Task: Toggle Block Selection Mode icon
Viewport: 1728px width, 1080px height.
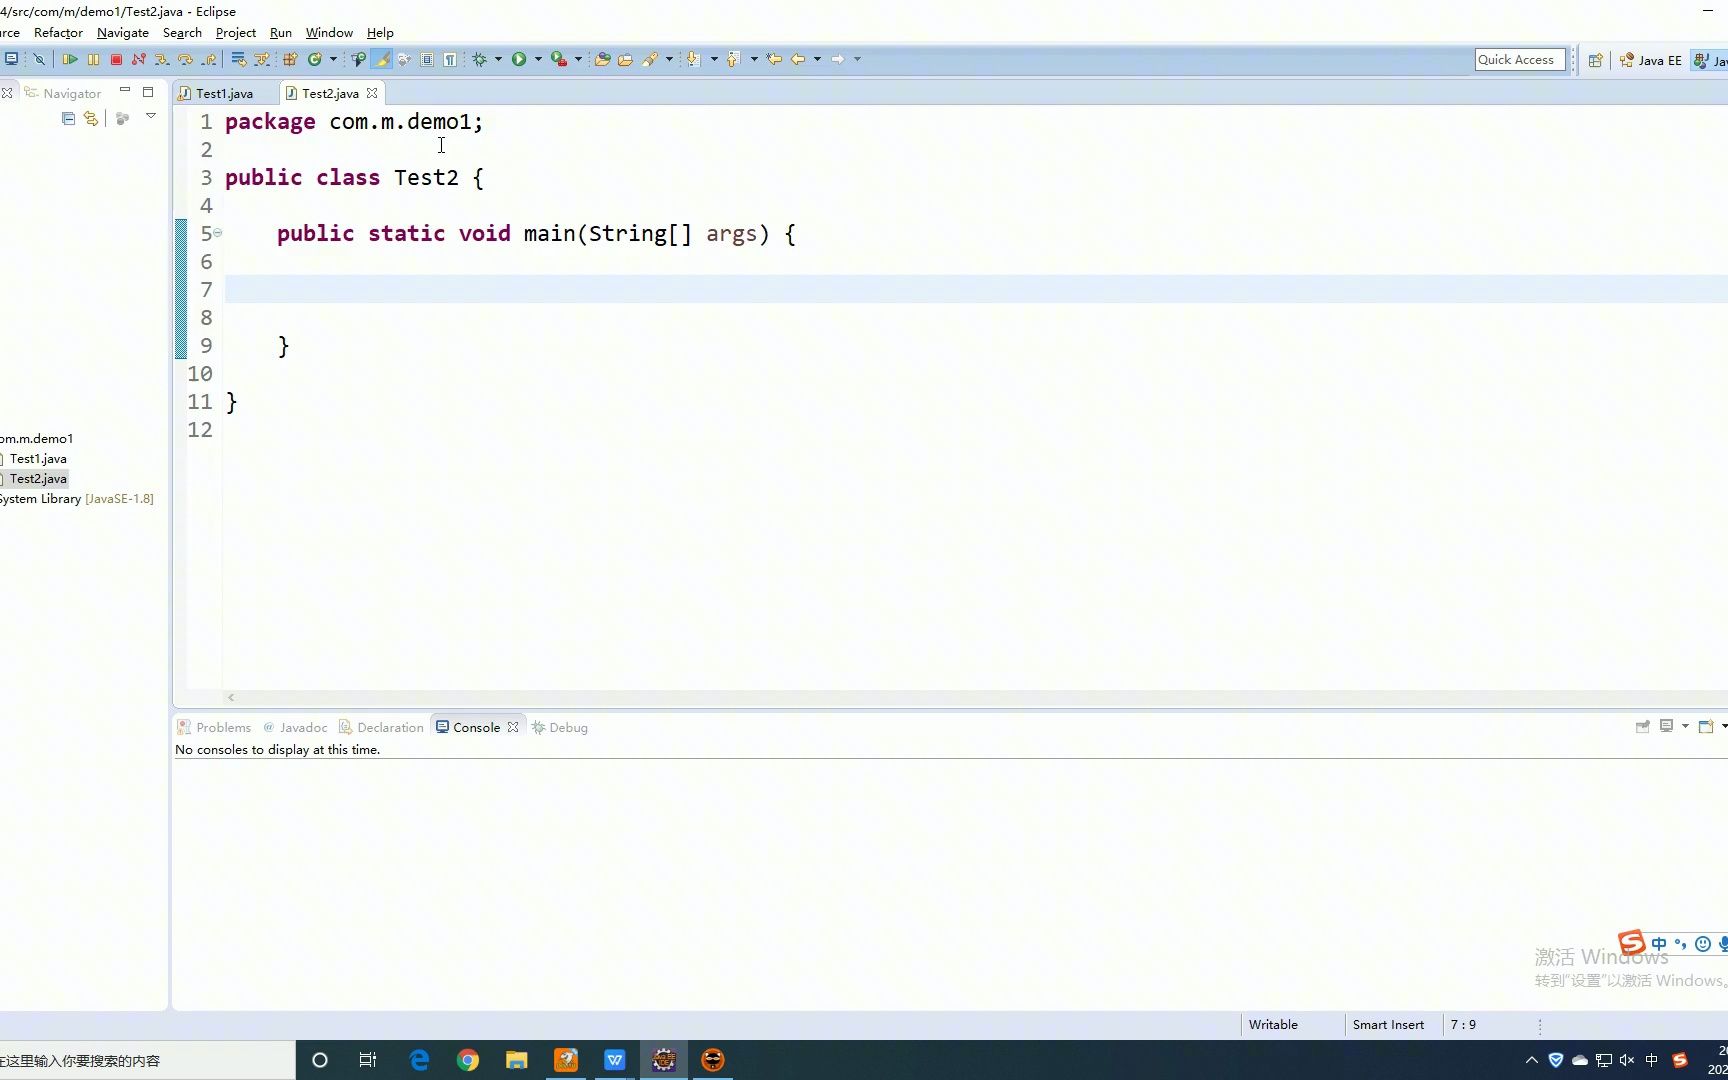Action: pos(427,60)
